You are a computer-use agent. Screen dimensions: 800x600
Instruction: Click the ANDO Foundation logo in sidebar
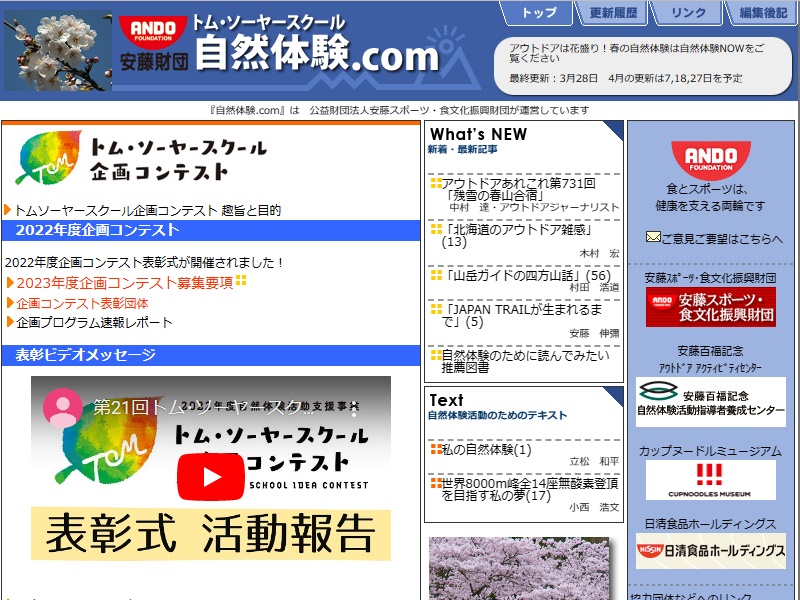click(x=711, y=160)
